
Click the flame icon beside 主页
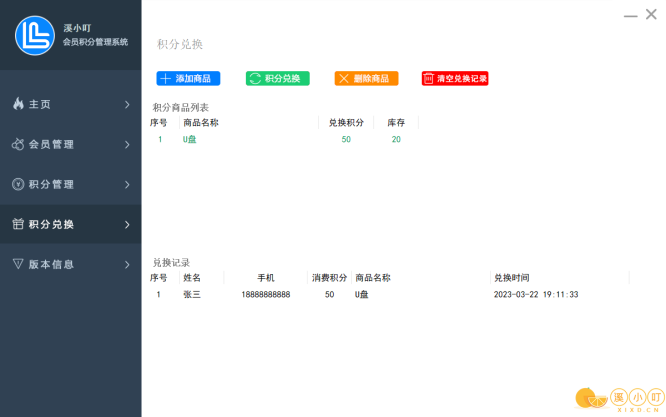[x=18, y=104]
